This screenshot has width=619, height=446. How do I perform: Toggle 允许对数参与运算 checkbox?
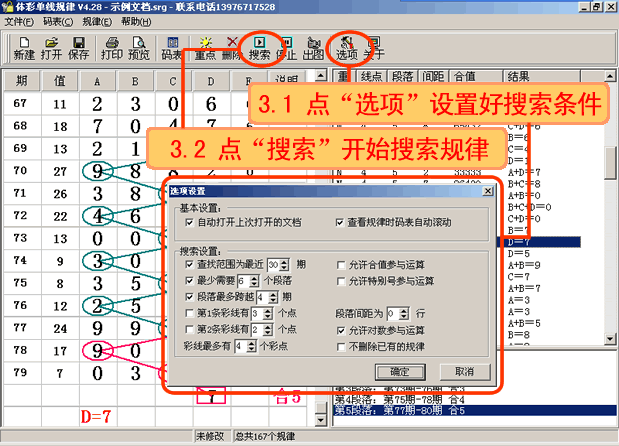pos(341,330)
